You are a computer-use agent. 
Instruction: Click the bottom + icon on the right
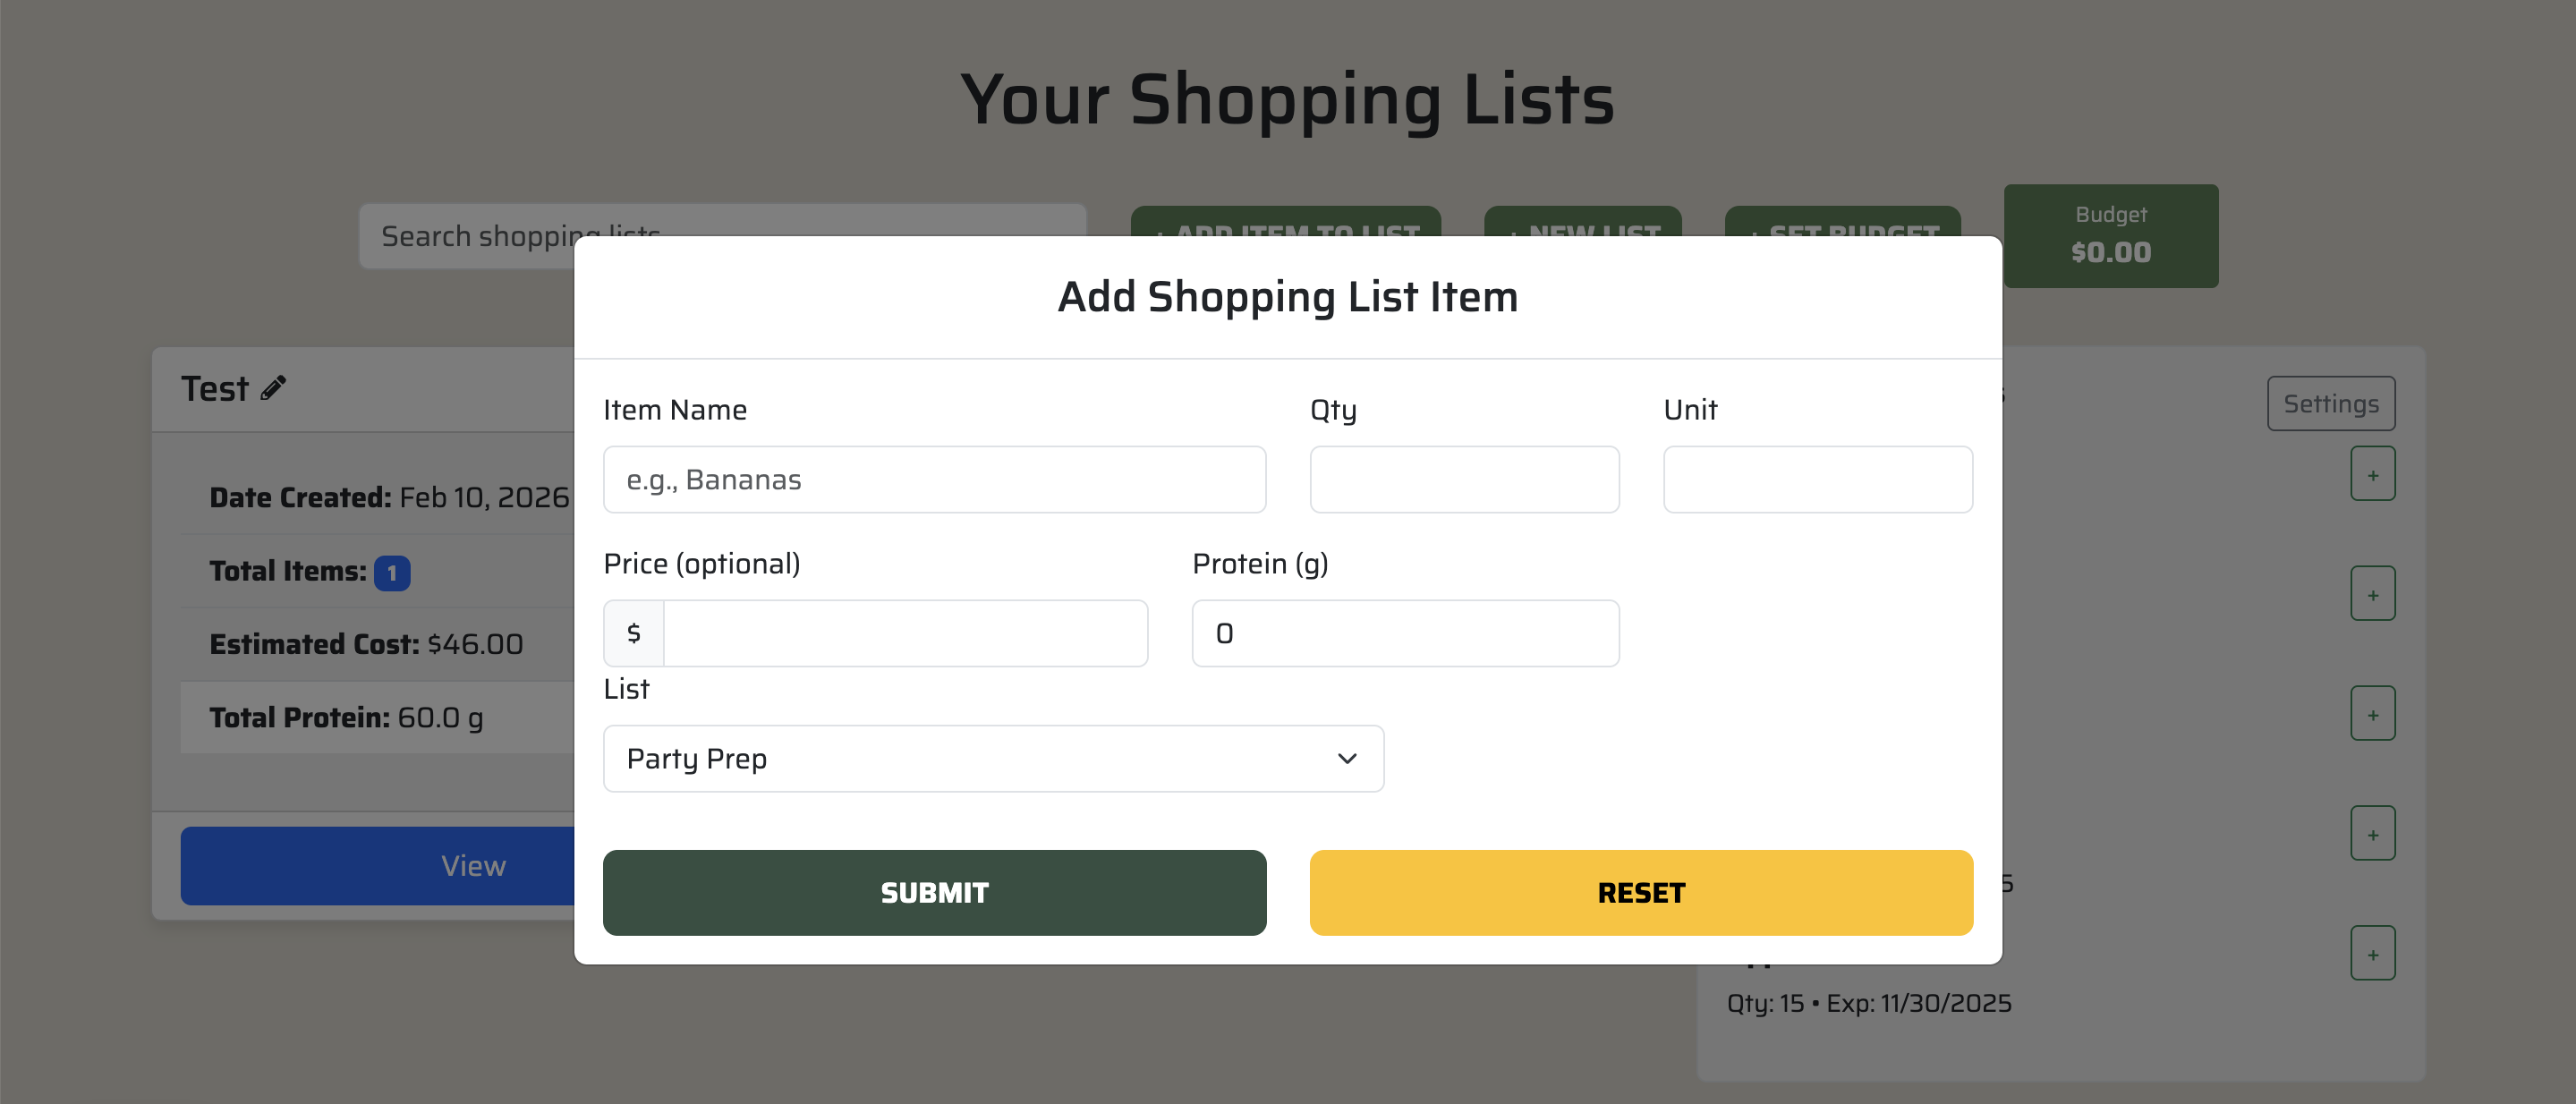[x=2373, y=952]
